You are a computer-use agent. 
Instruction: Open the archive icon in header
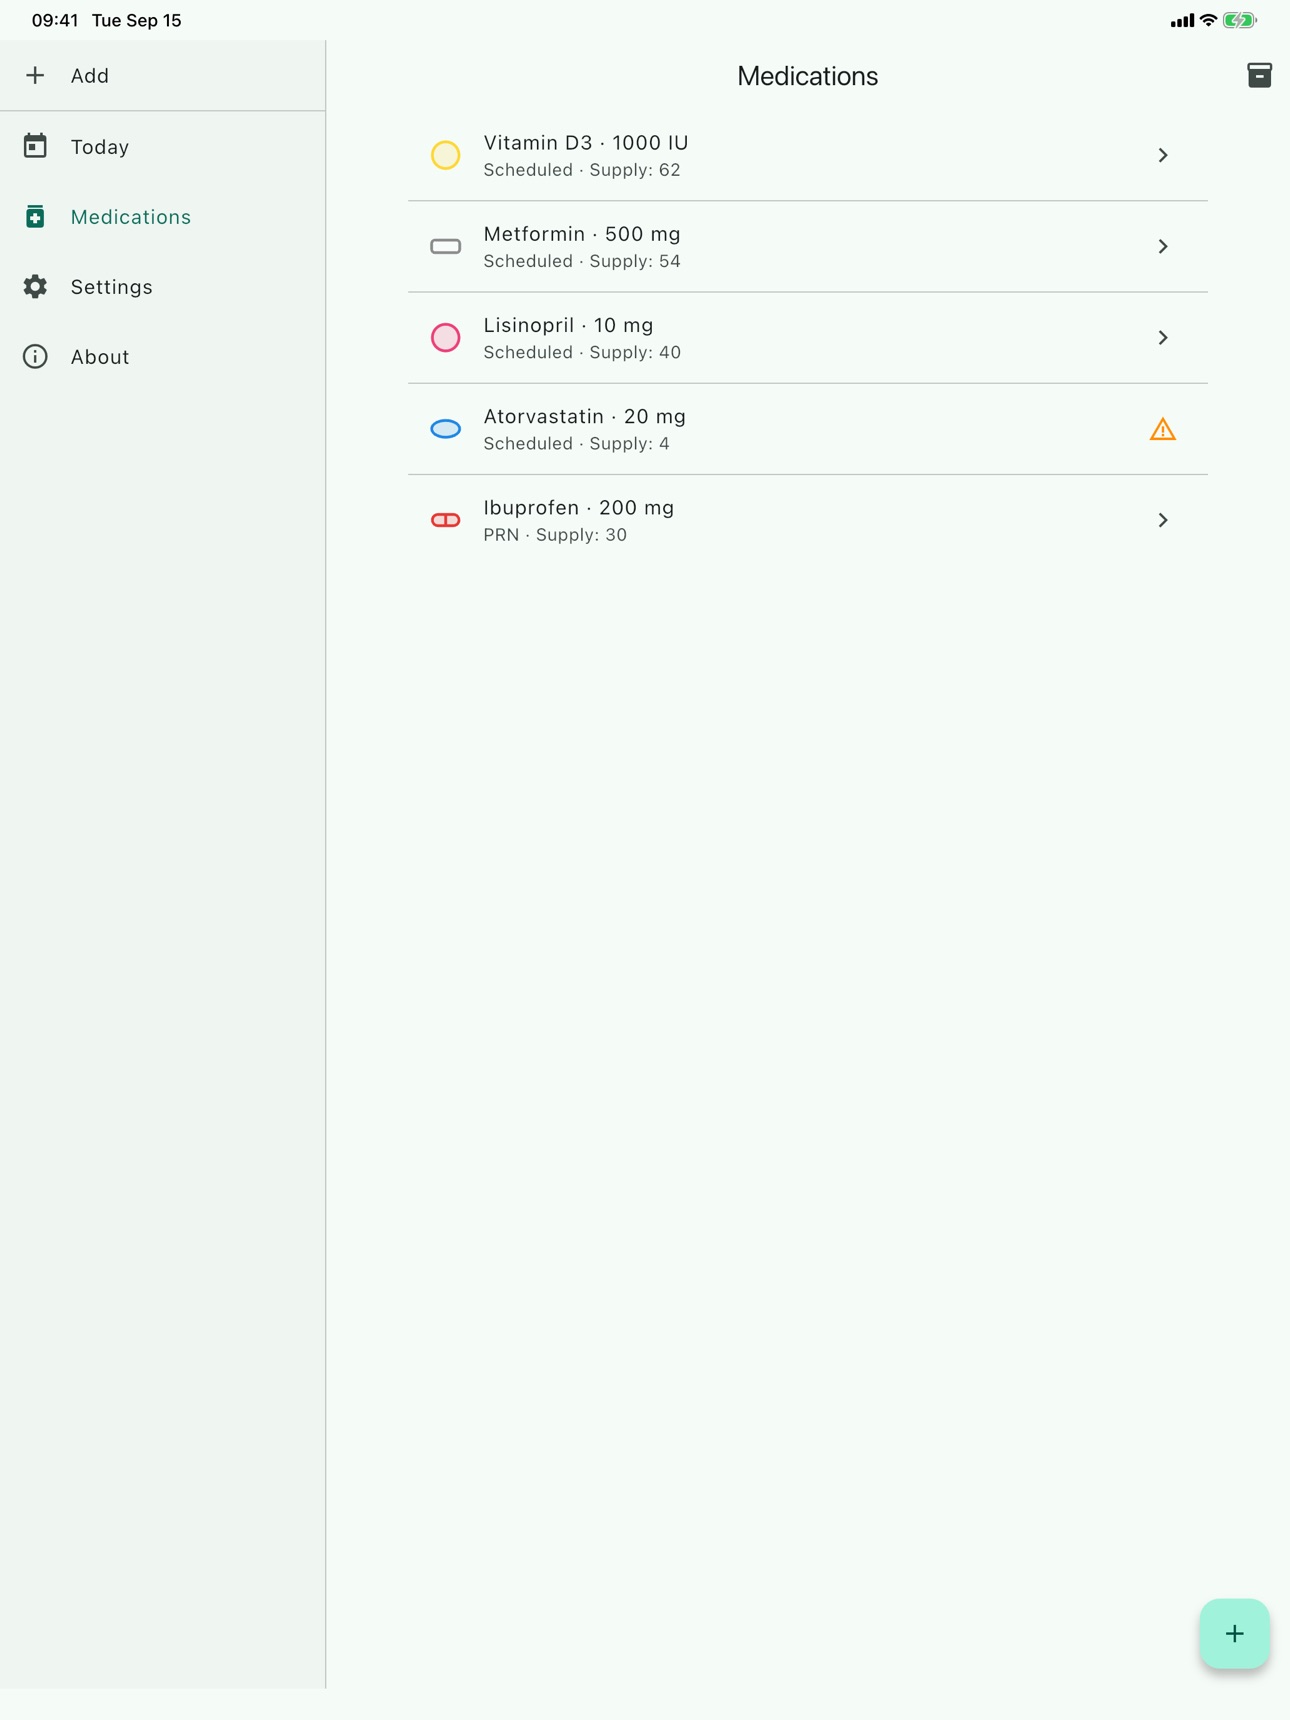point(1259,75)
